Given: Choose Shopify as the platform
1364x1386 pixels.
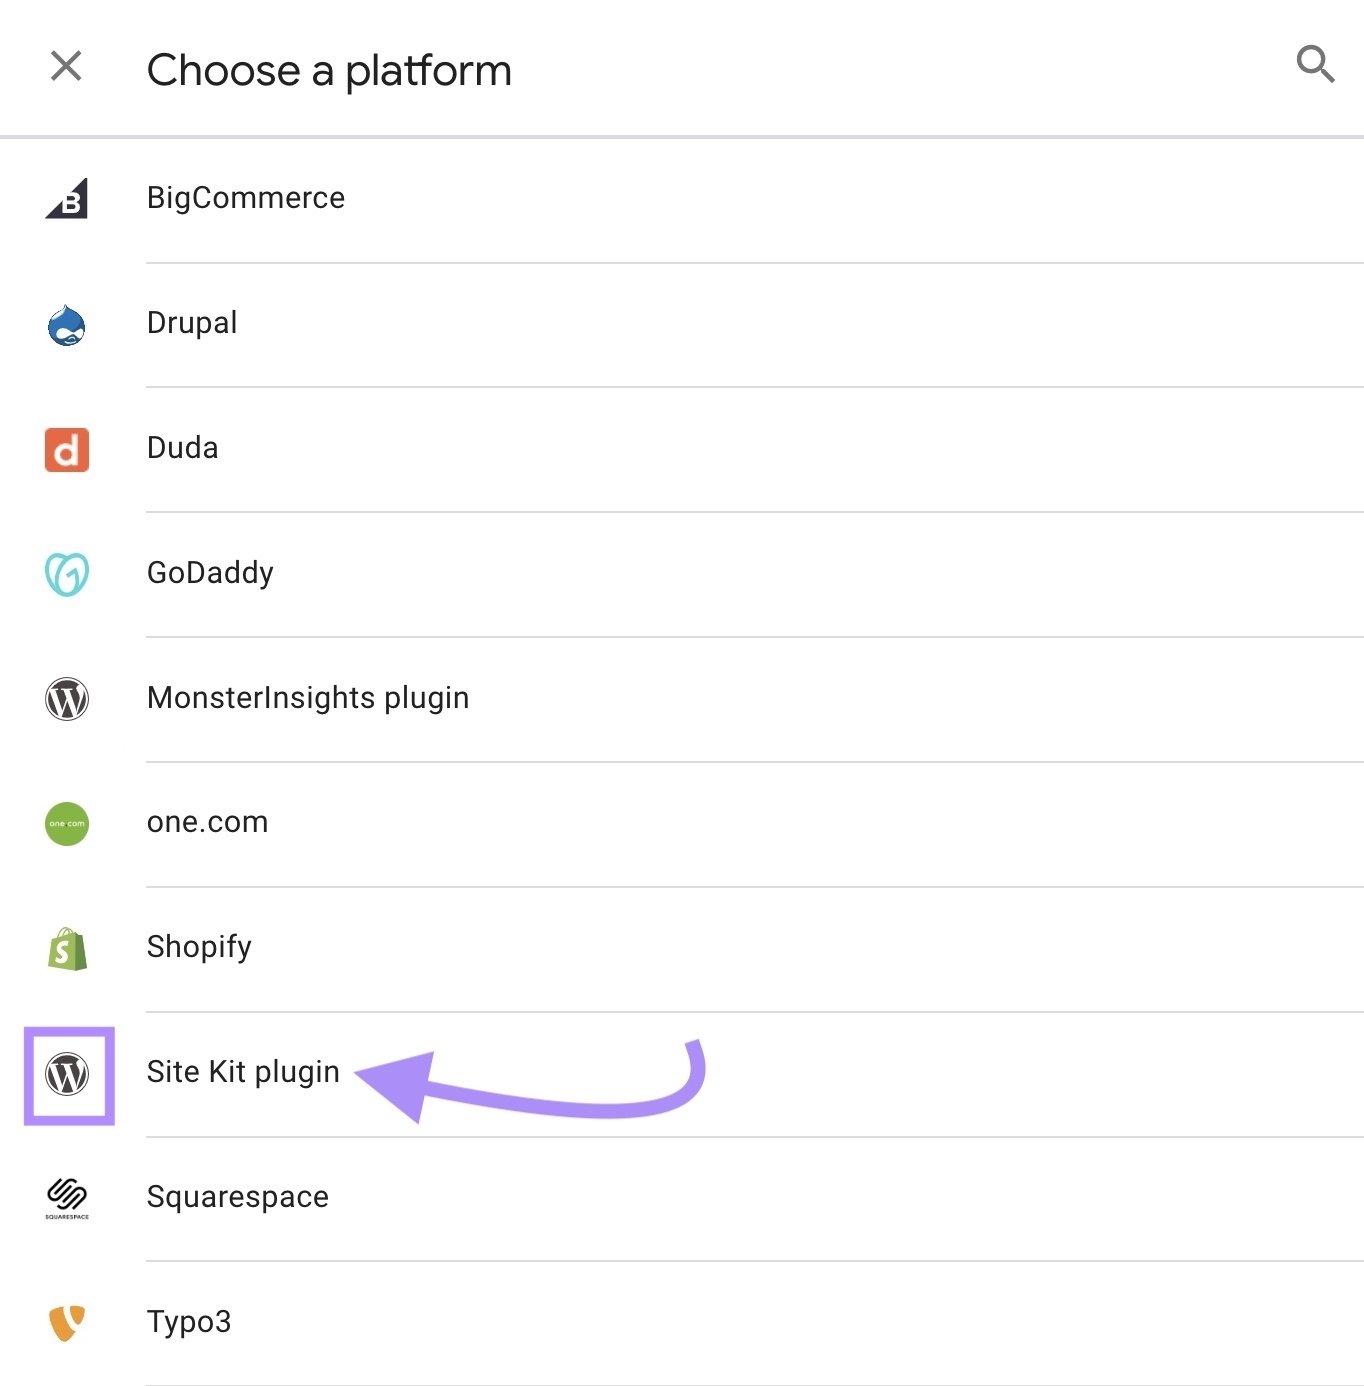Looking at the screenshot, I should pyautogui.click(x=199, y=948).
